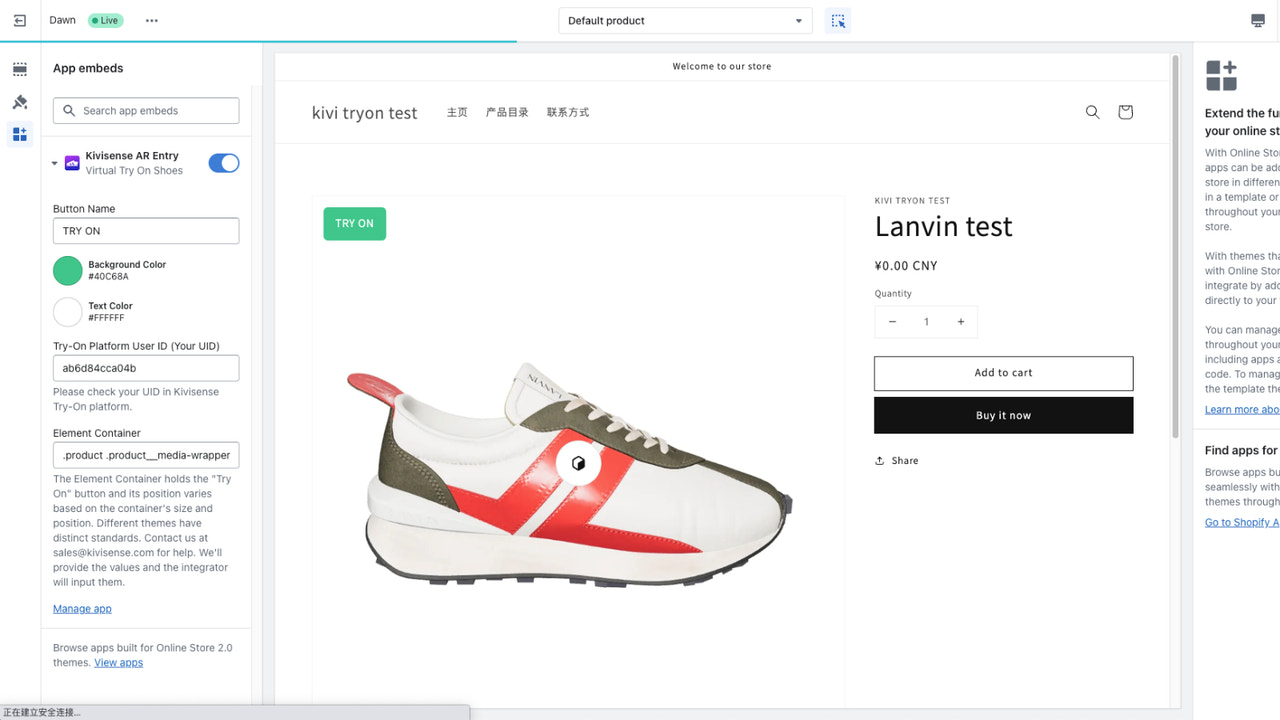Click the kivi tryon test store logo
This screenshot has height=720, width=1280.
coord(364,113)
